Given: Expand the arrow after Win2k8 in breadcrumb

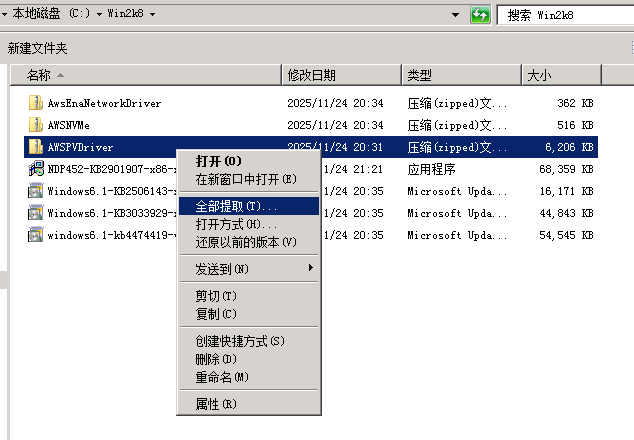Looking at the screenshot, I should pyautogui.click(x=152, y=14).
